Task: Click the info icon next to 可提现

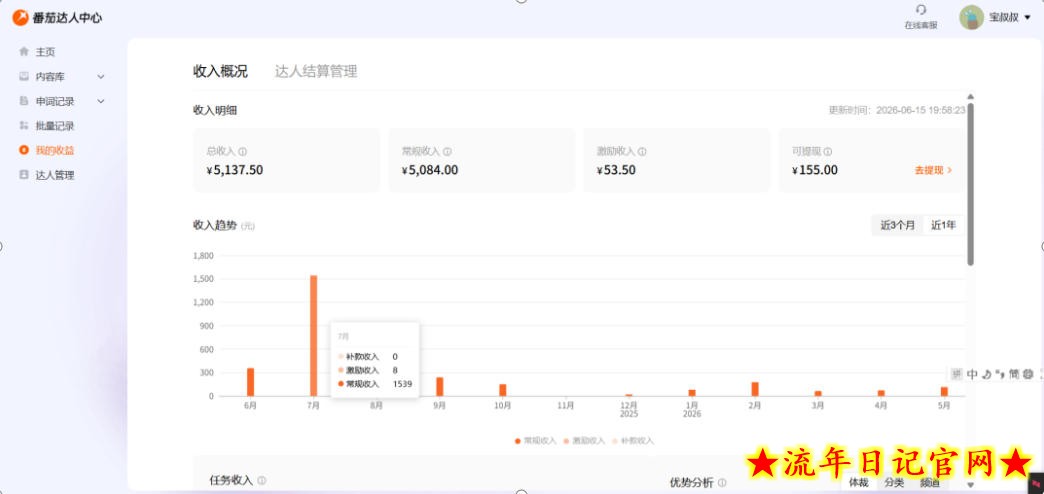Action: 828,152
